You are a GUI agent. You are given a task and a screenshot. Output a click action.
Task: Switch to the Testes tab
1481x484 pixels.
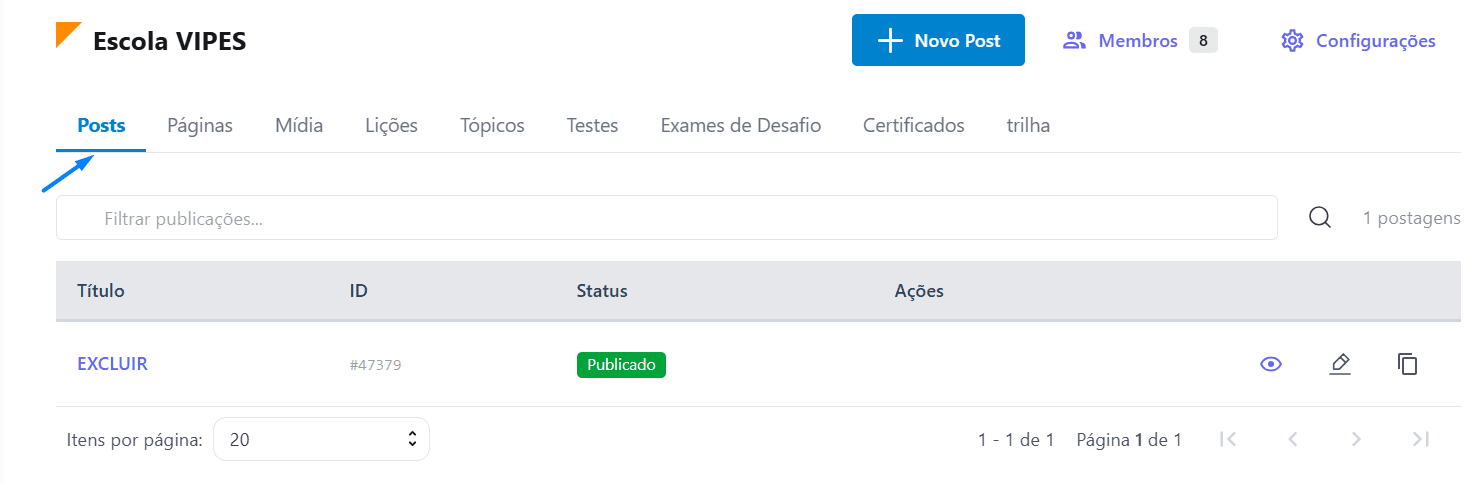pos(592,126)
